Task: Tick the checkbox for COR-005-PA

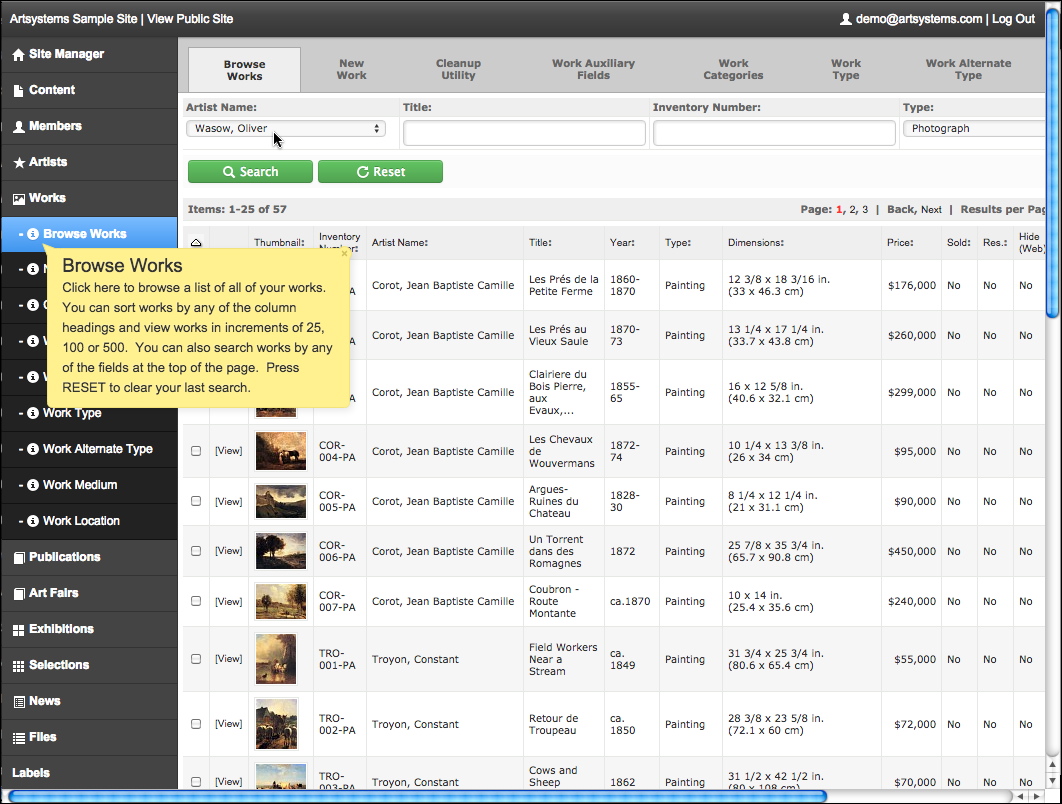Action: [x=196, y=501]
